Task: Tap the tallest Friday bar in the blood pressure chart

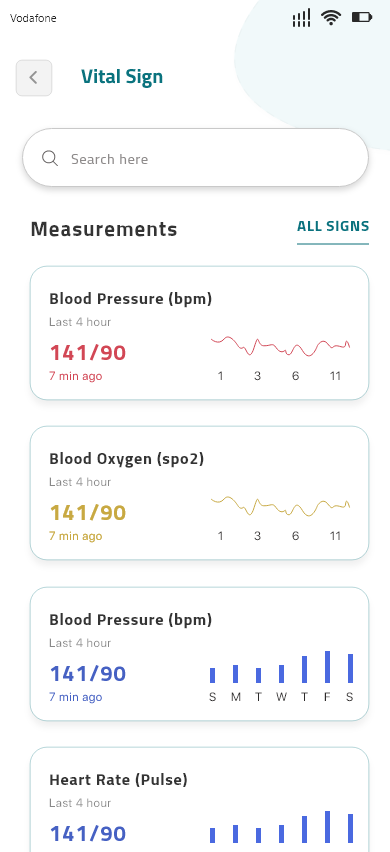Action: [x=328, y=667]
